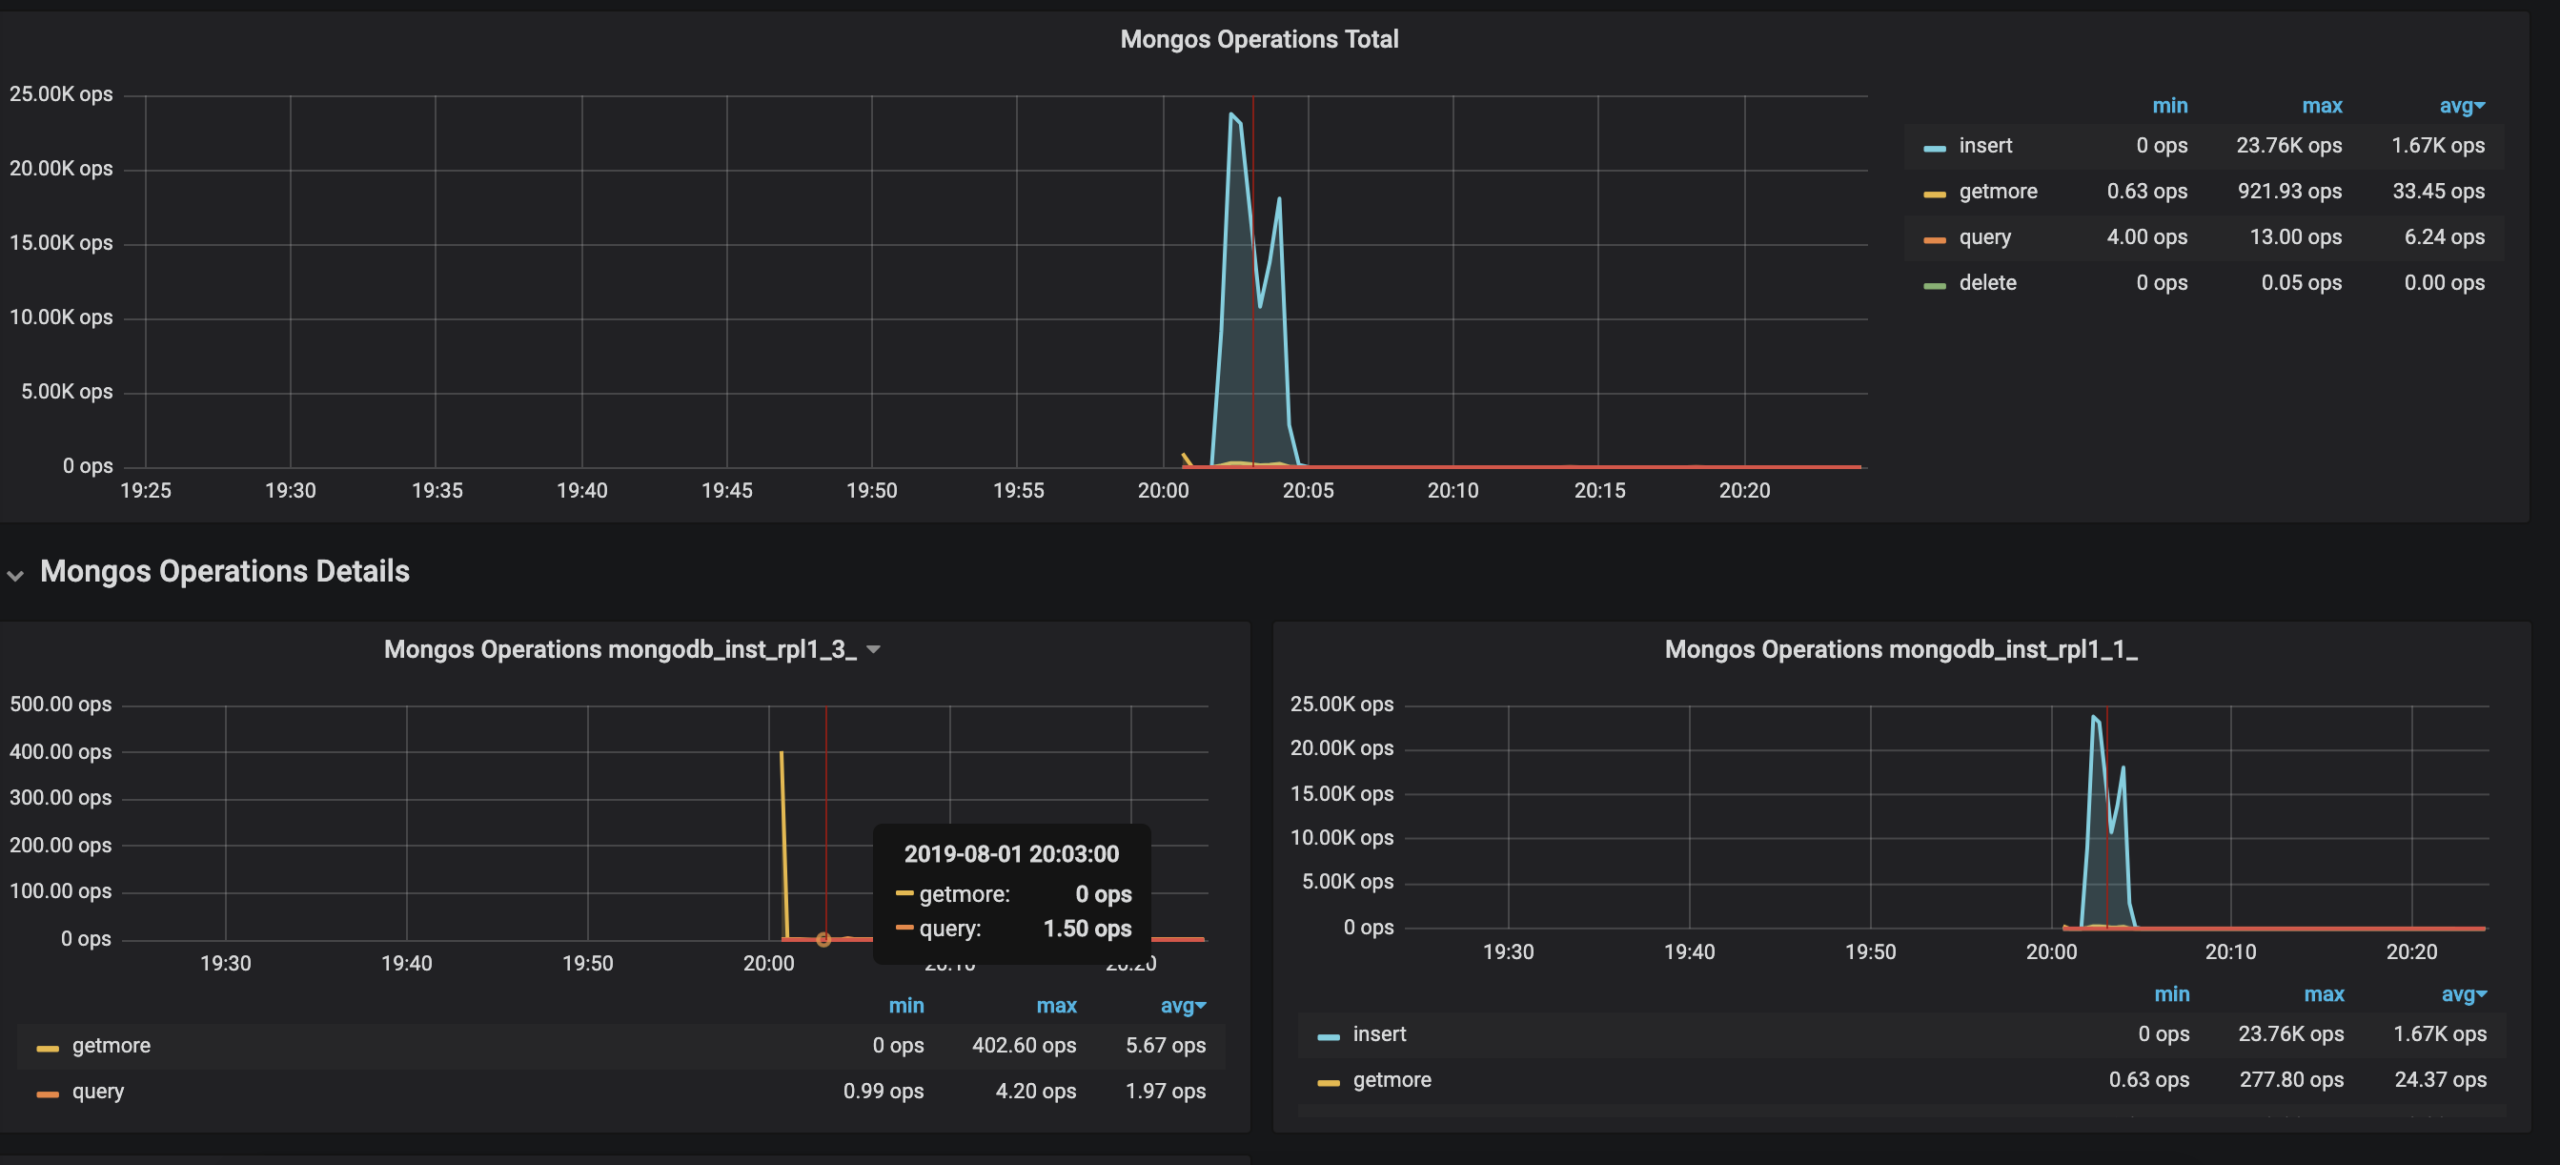Image resolution: width=2560 pixels, height=1165 pixels.
Task: Click delete color swatch in top legend
Action: point(1934,286)
